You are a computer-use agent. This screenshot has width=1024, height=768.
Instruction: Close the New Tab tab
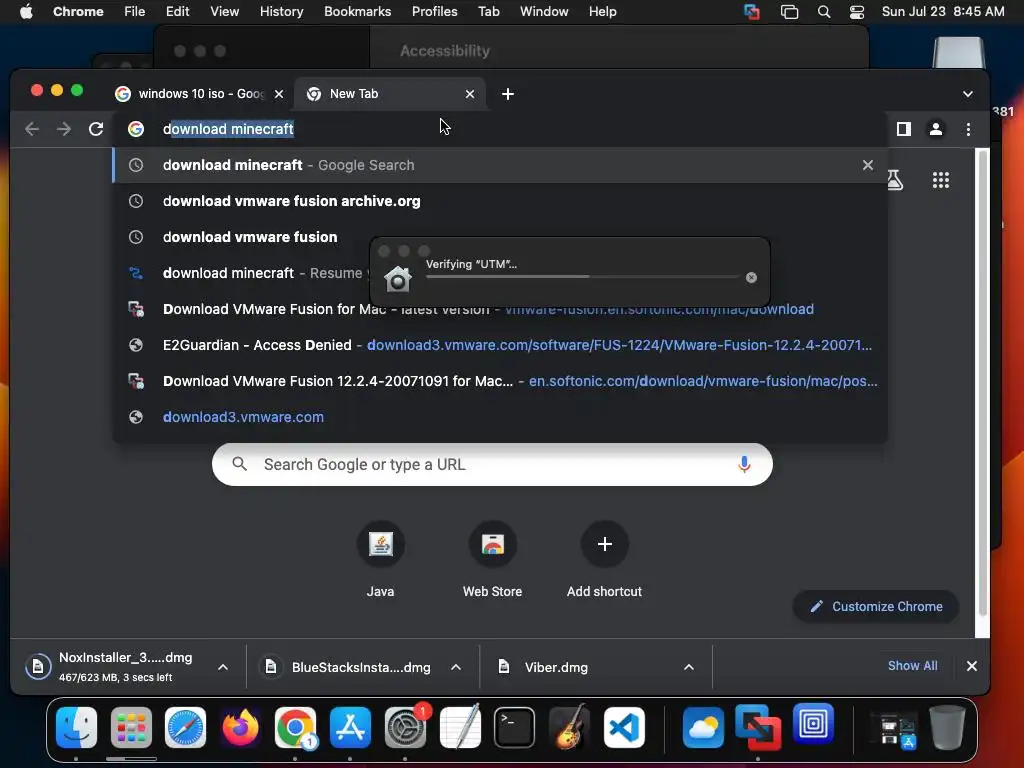pos(470,94)
